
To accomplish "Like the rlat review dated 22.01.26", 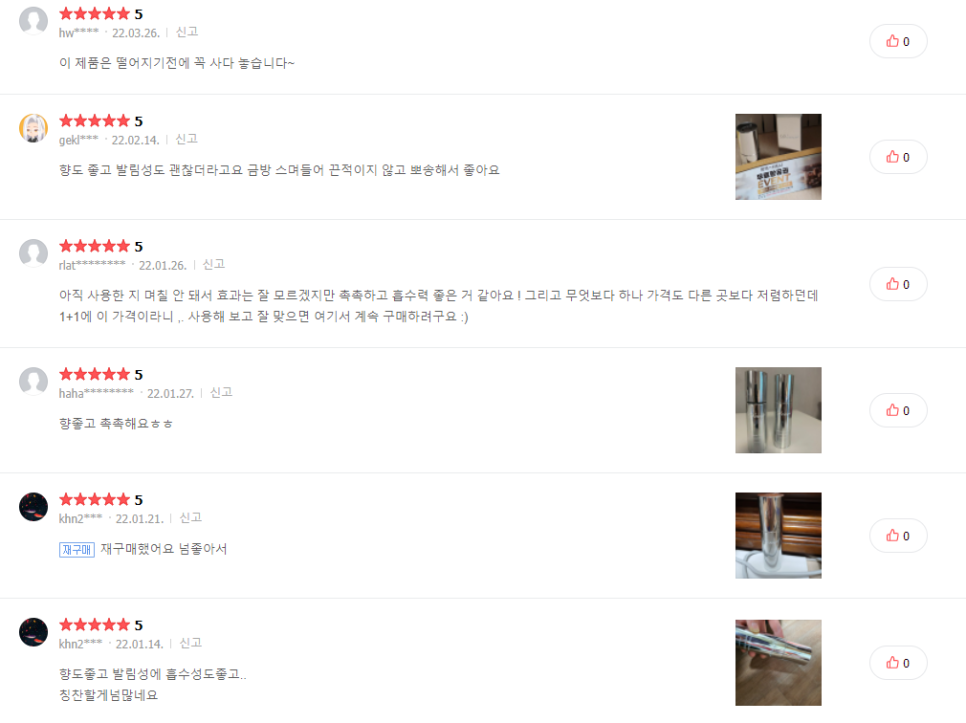I will coord(898,284).
